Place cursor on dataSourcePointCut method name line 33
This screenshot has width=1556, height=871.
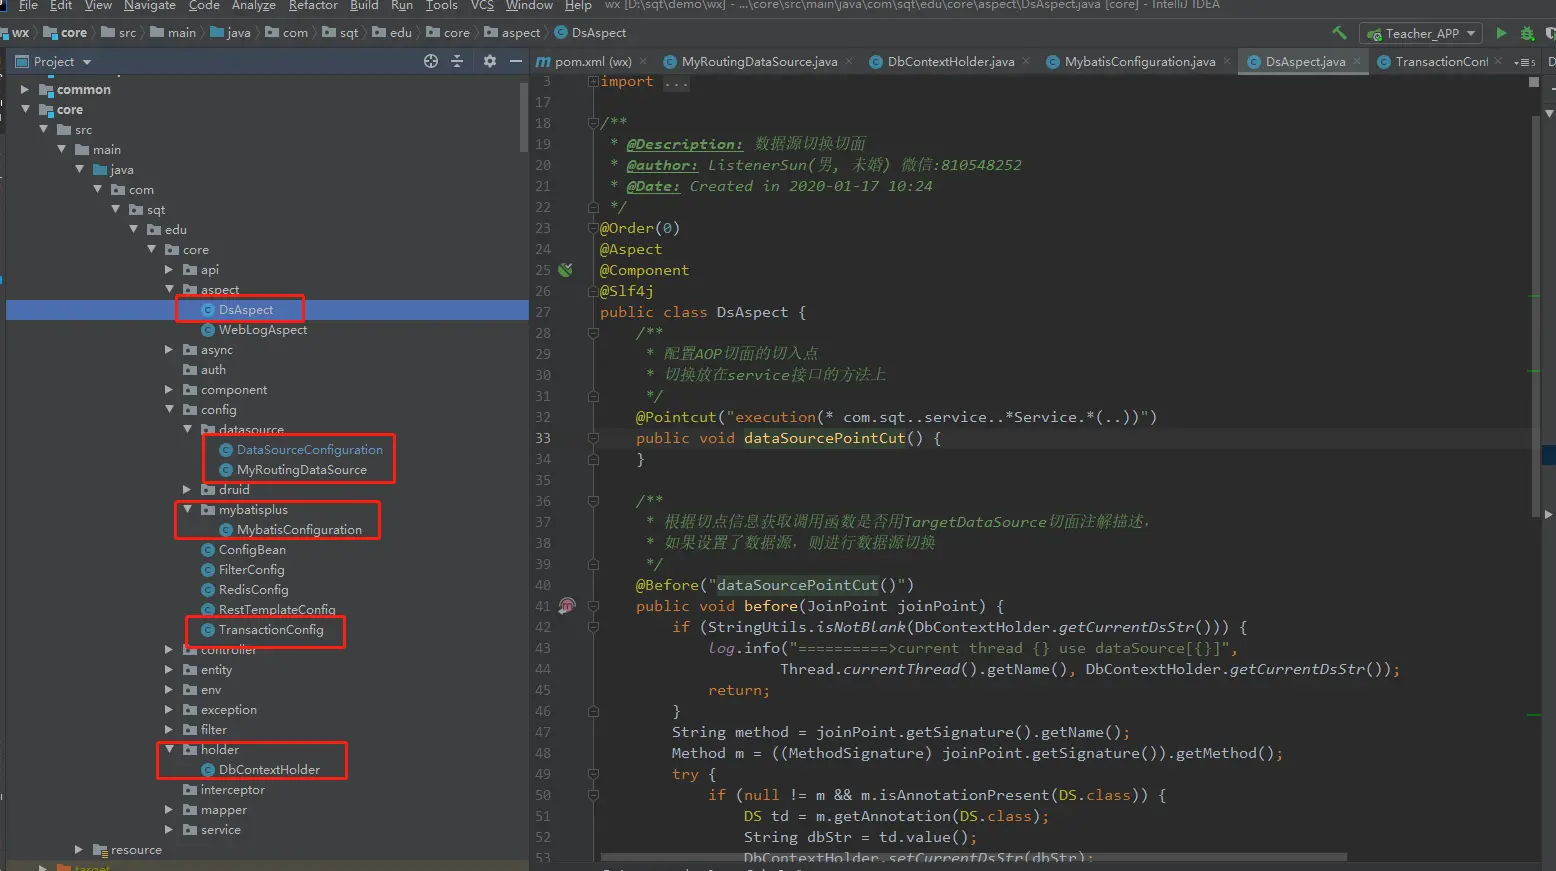[x=824, y=438]
